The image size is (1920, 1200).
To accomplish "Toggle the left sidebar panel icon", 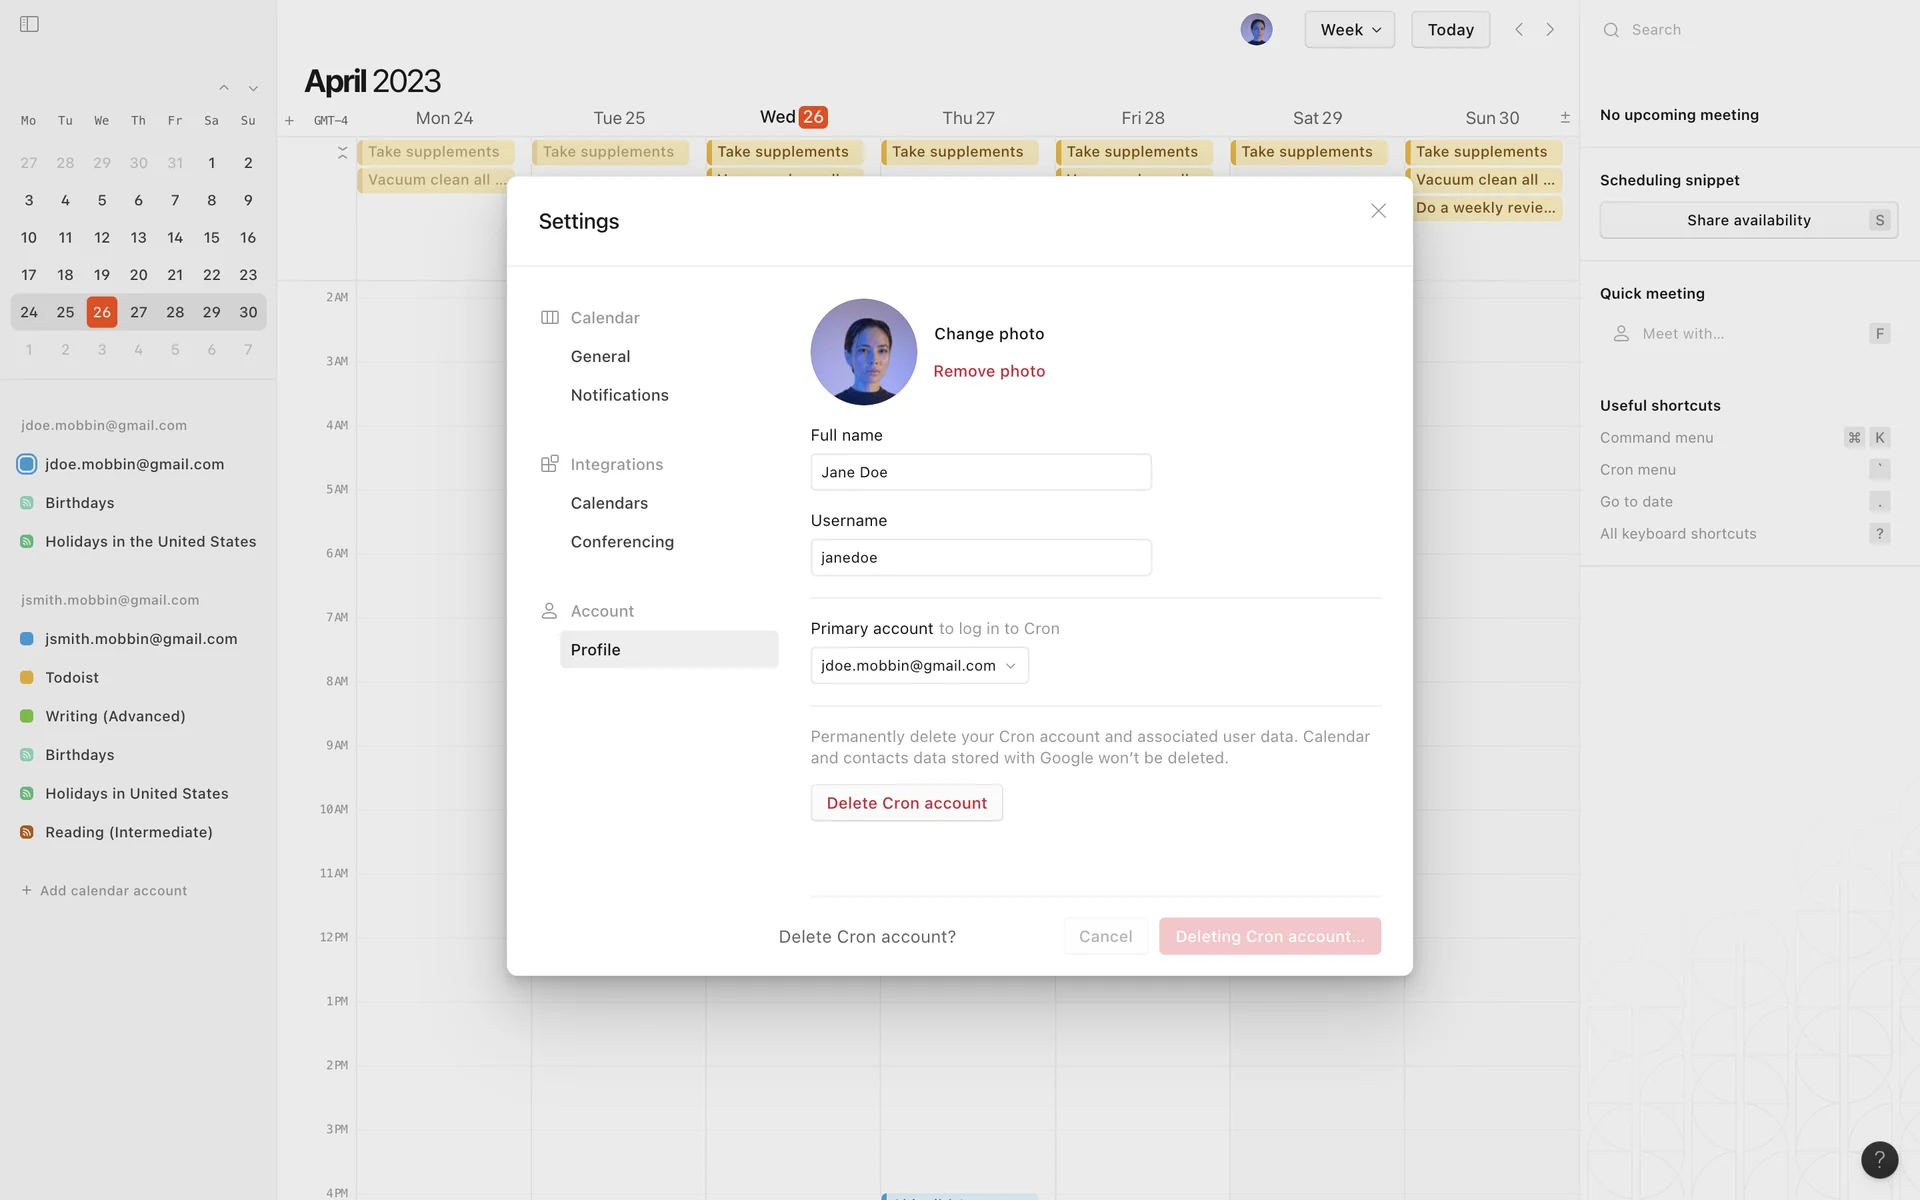I will [29, 24].
